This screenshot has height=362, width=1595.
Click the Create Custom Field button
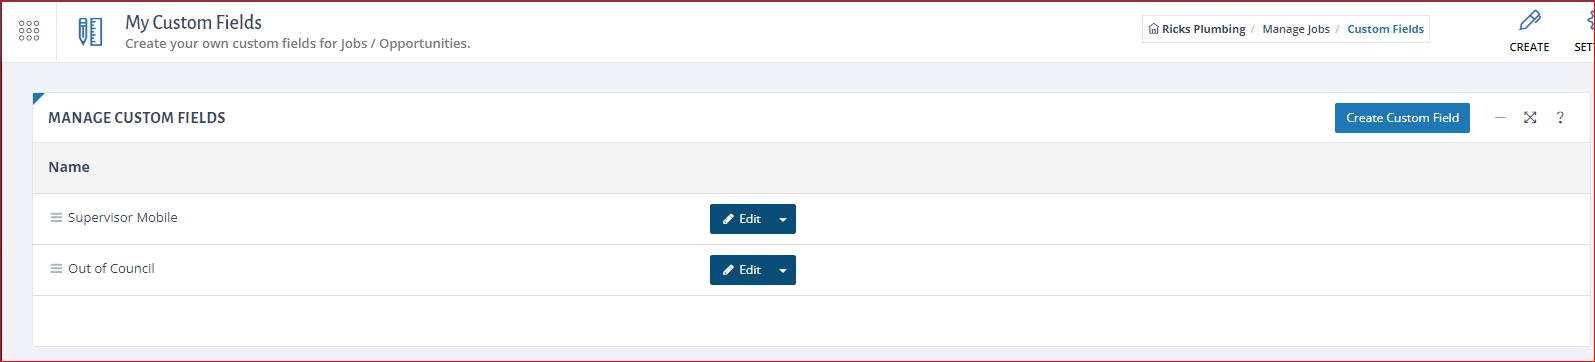coord(1402,118)
